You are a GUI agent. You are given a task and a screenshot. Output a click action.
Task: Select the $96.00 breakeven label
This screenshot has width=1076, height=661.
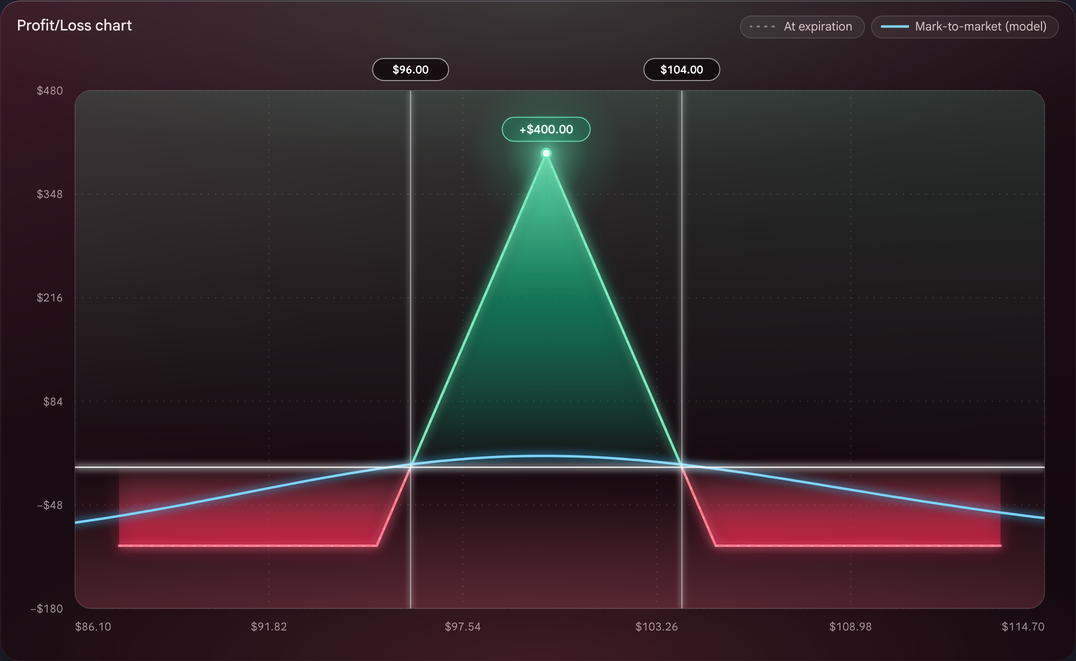(x=410, y=69)
